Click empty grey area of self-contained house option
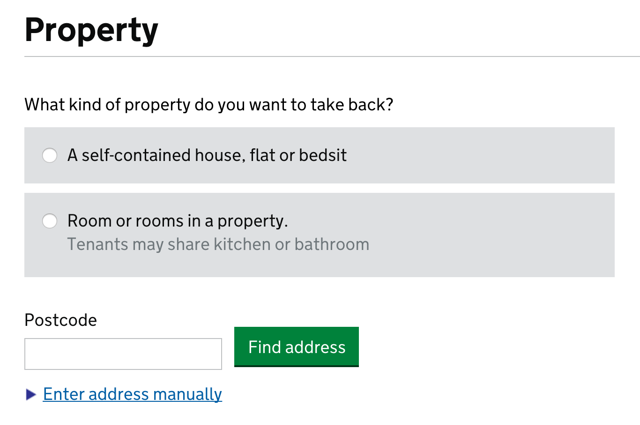This screenshot has width=640, height=425. point(480,155)
